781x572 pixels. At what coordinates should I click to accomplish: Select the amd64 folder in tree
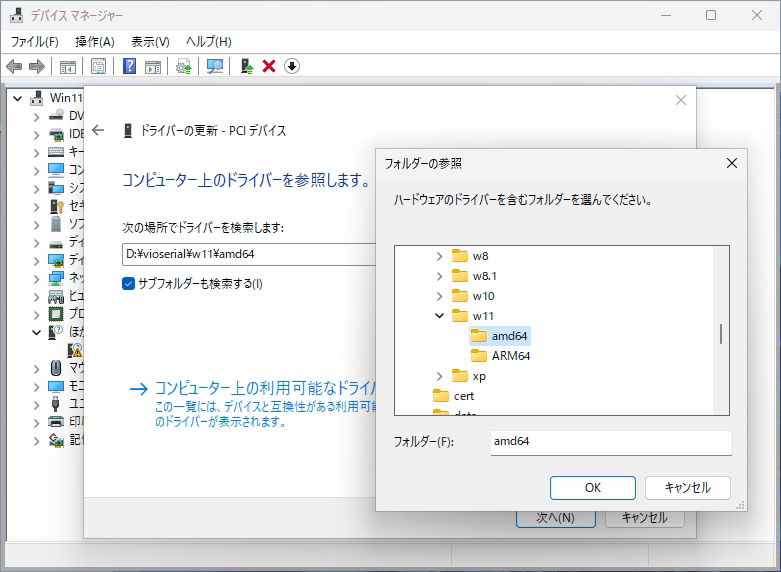click(500, 336)
